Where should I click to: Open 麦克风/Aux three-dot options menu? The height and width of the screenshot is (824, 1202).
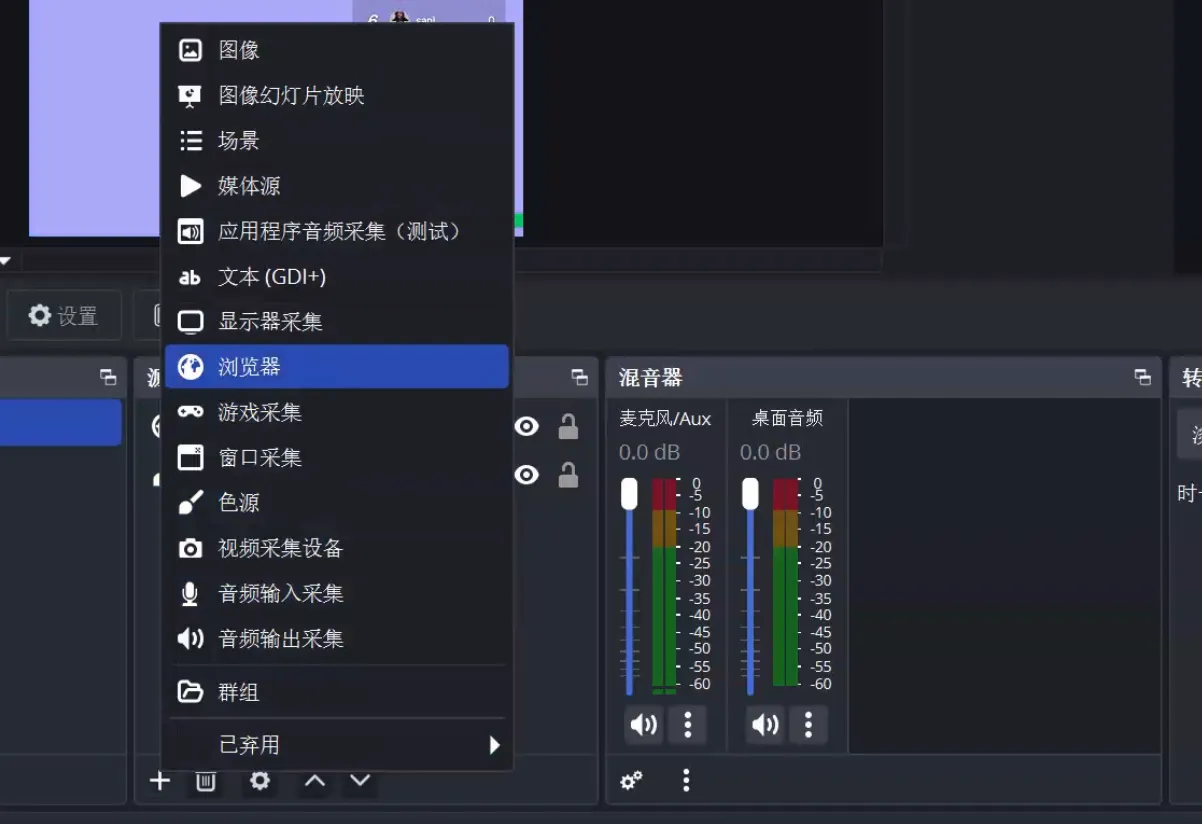(687, 725)
